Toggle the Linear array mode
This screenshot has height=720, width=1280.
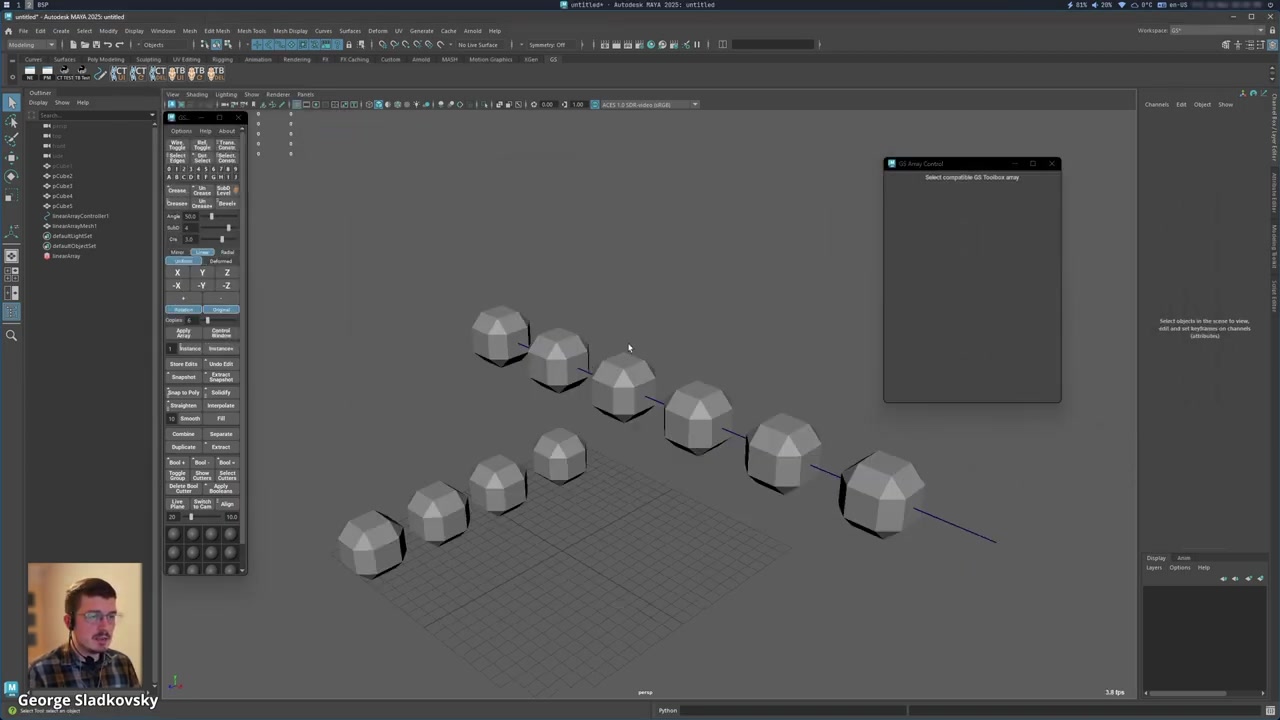(202, 252)
